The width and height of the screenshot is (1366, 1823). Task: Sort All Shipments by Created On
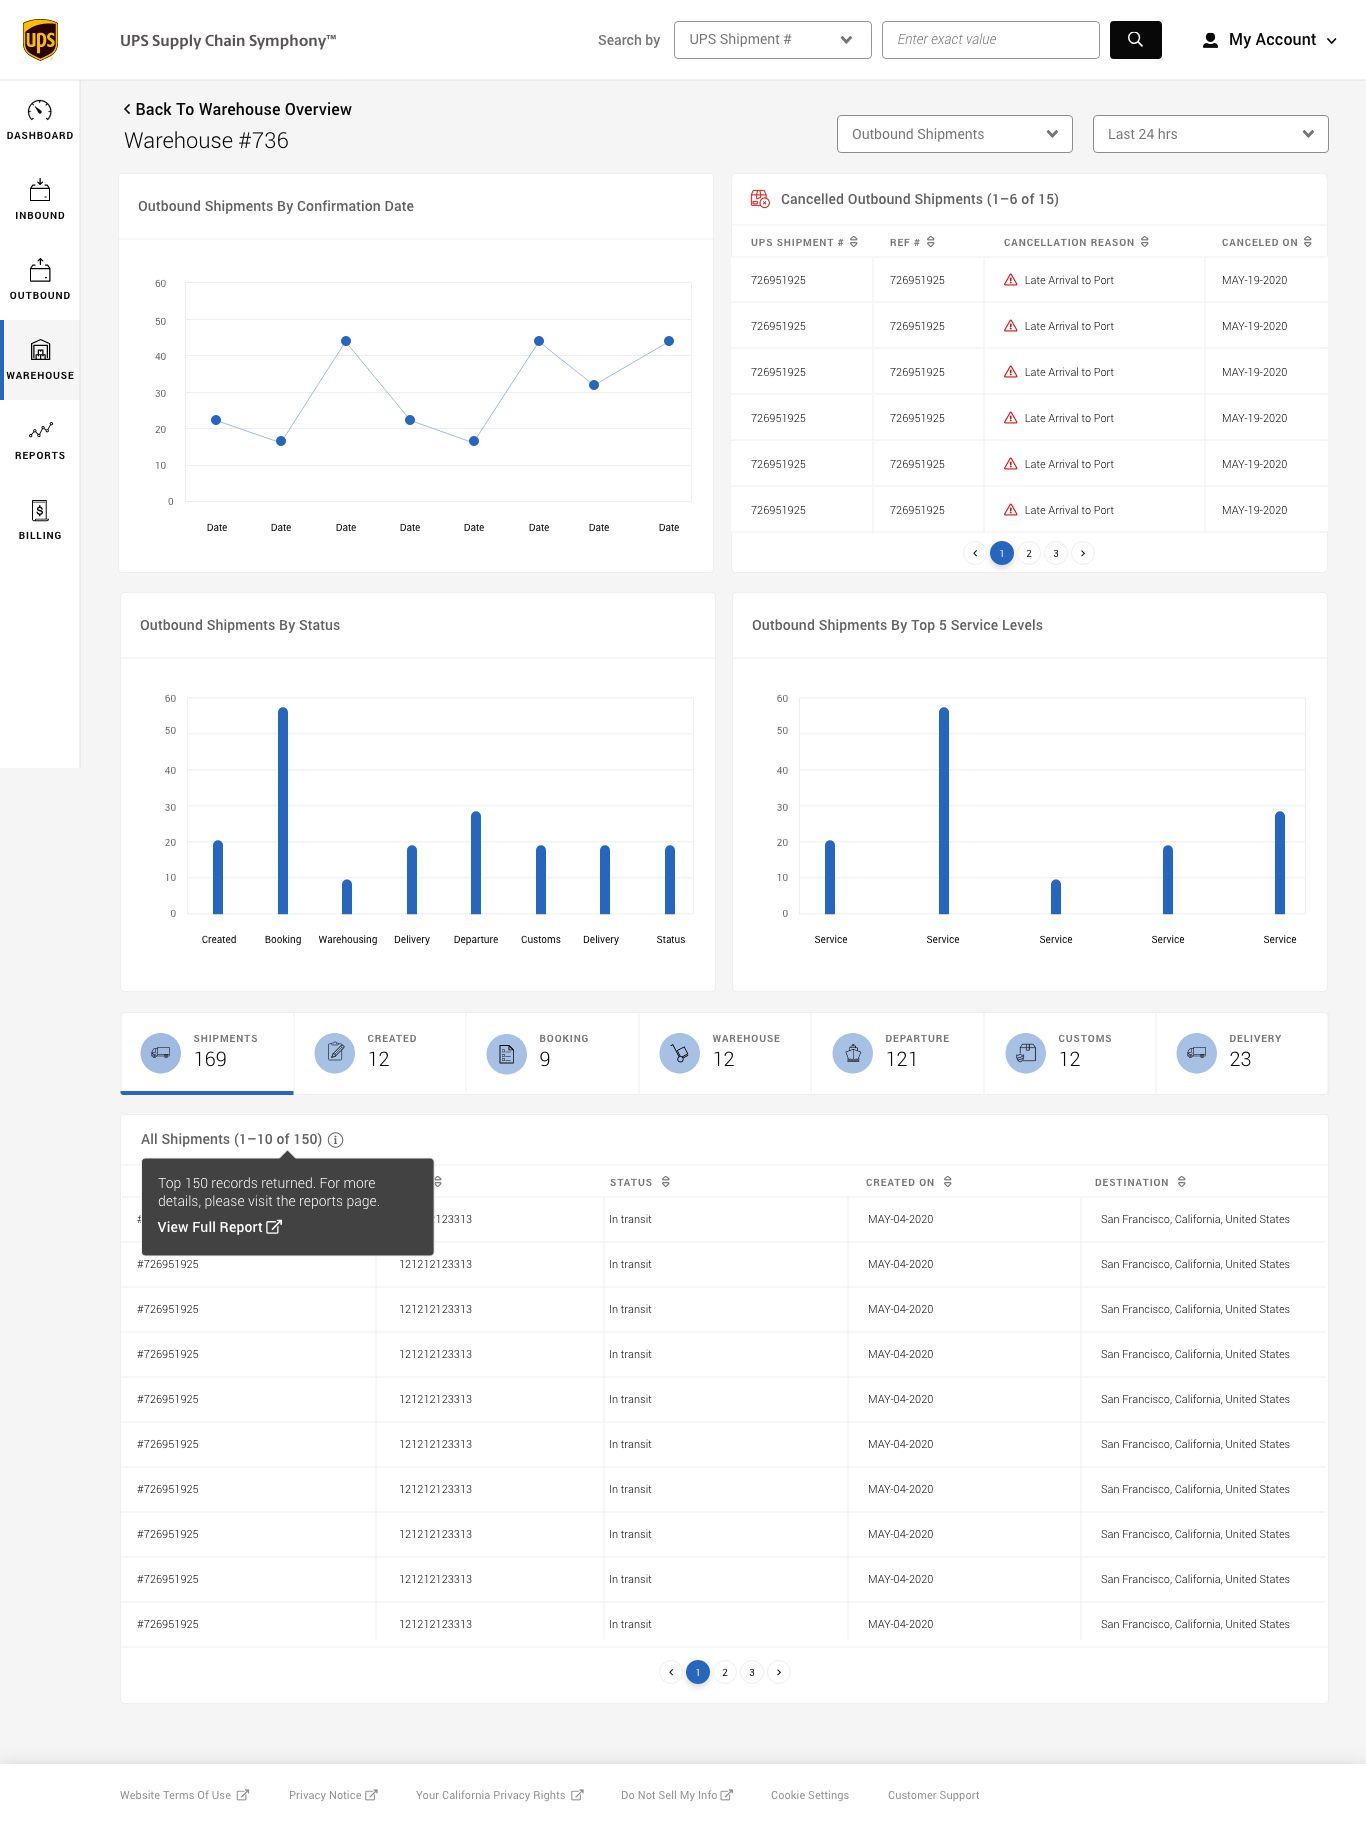[x=948, y=1182]
